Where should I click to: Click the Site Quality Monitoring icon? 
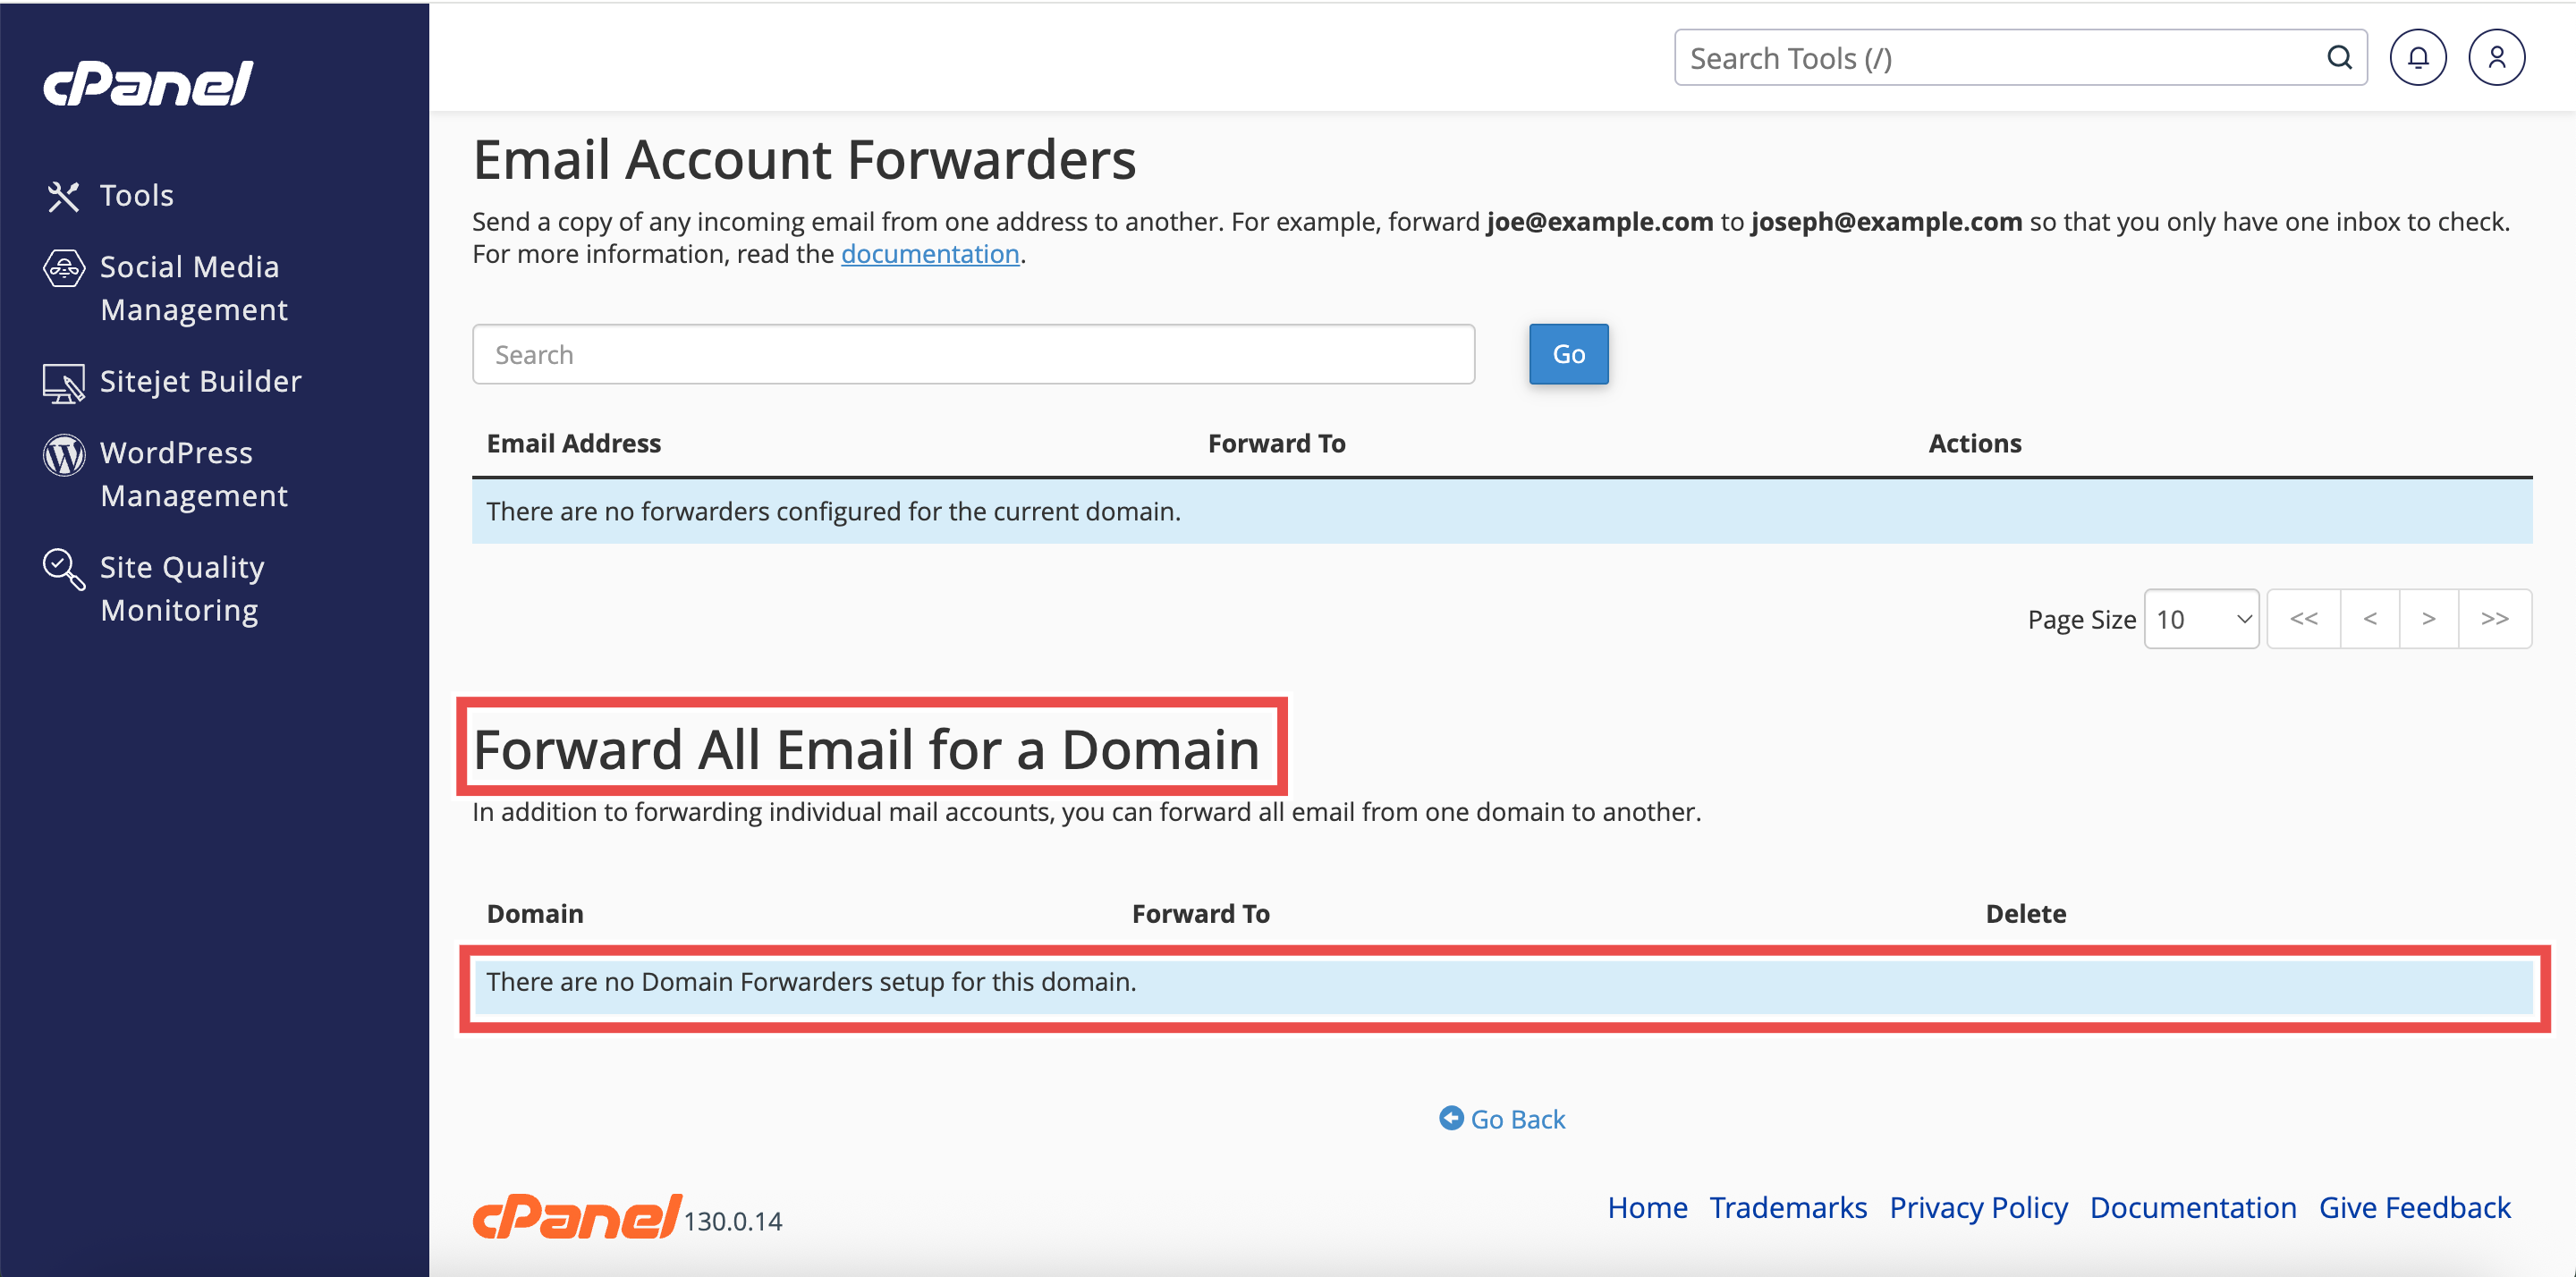[64, 569]
